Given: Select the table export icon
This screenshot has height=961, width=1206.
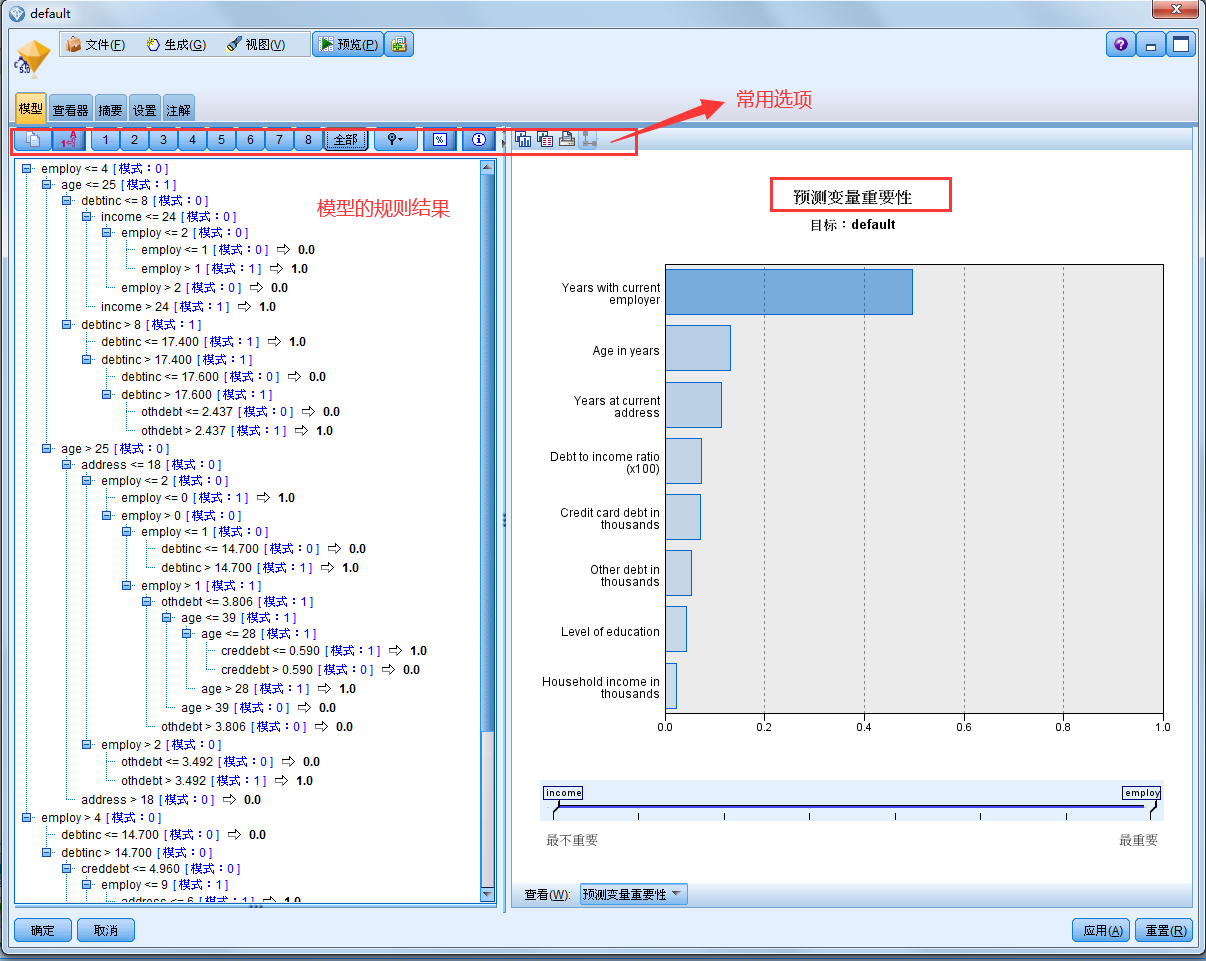Looking at the screenshot, I should coord(545,139).
